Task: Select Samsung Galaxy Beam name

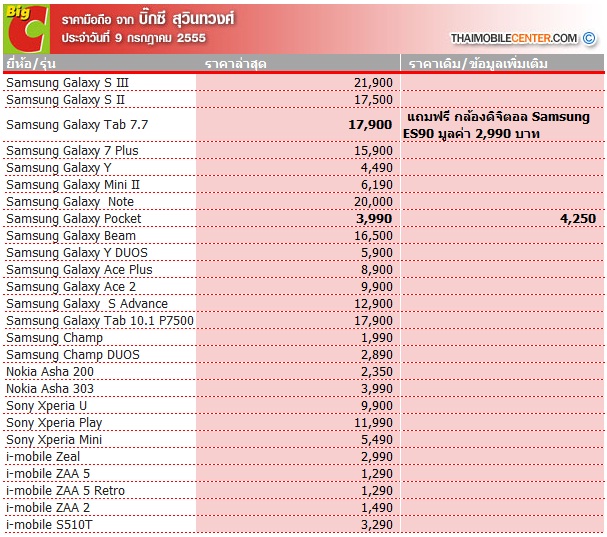Action: coord(71,236)
